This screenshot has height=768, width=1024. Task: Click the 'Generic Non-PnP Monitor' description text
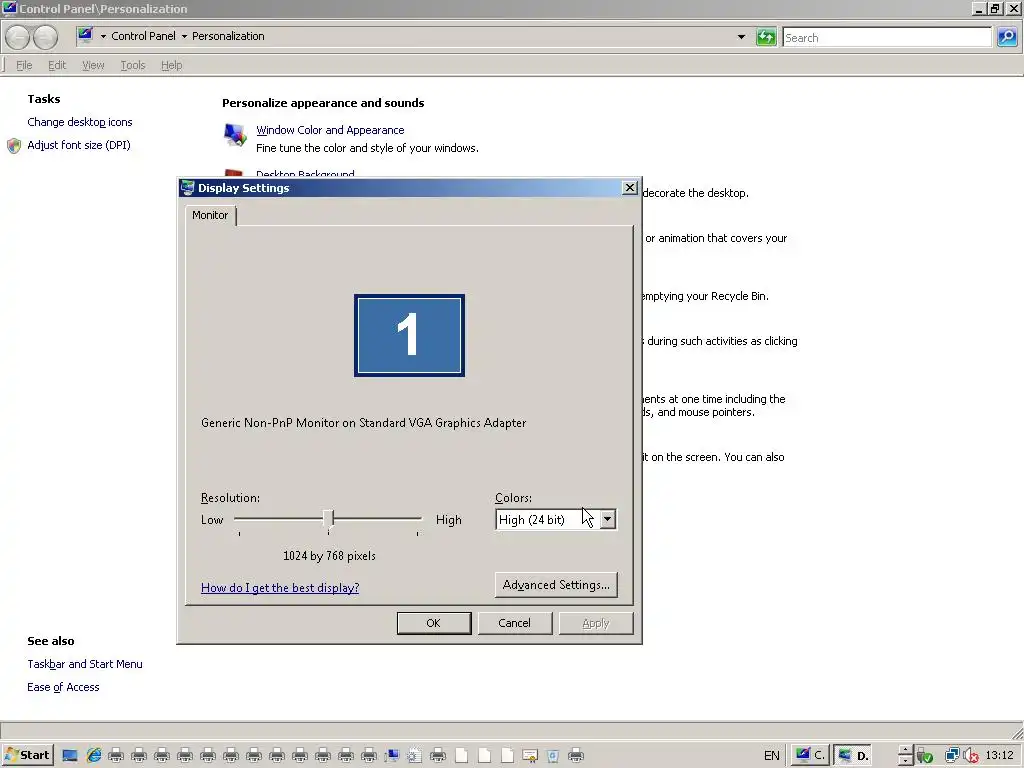[364, 423]
